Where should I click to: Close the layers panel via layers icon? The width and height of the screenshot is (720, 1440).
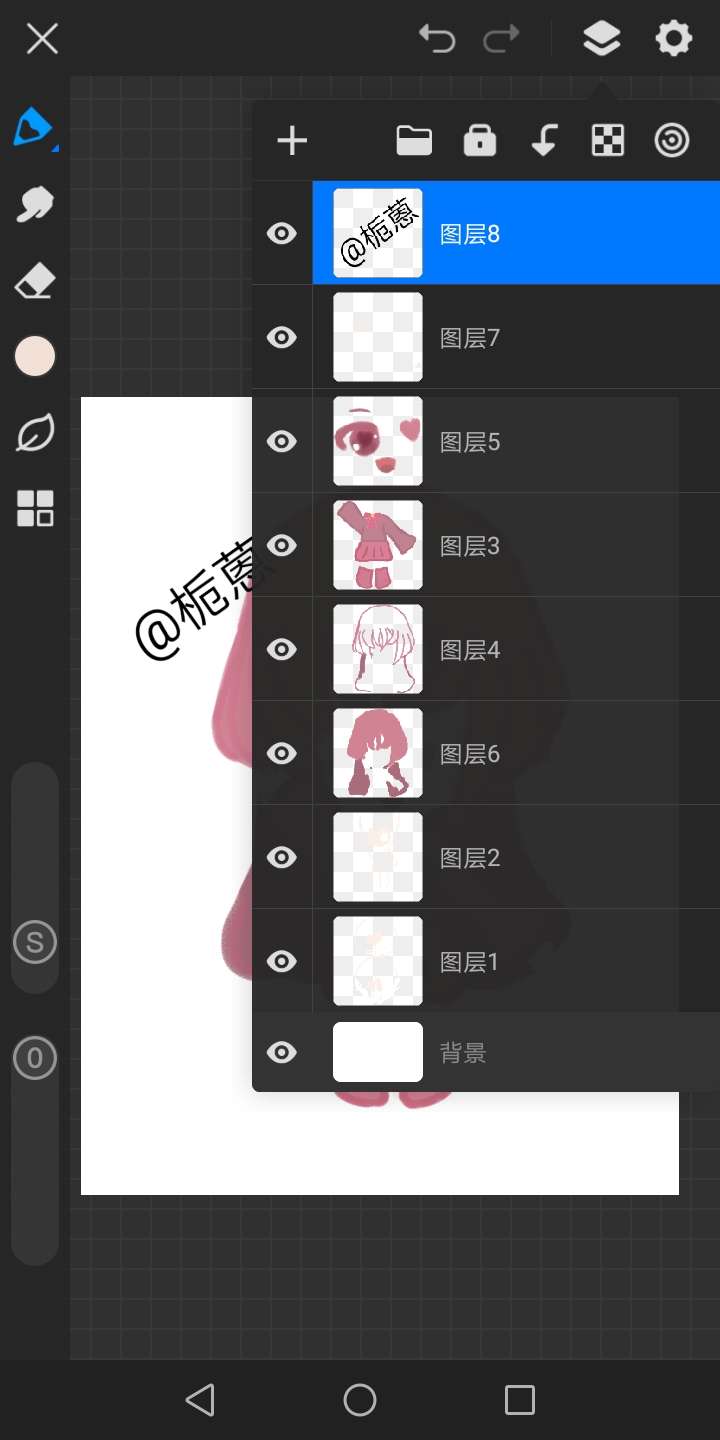601,39
